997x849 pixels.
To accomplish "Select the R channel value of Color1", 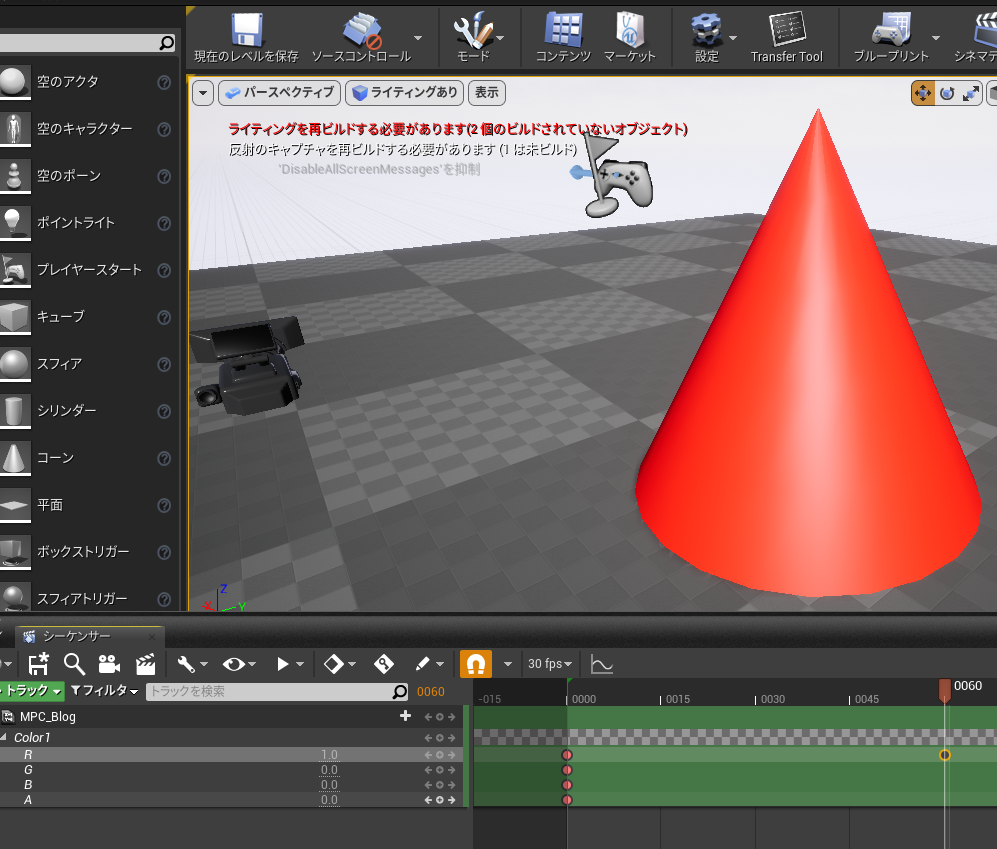I will 330,754.
